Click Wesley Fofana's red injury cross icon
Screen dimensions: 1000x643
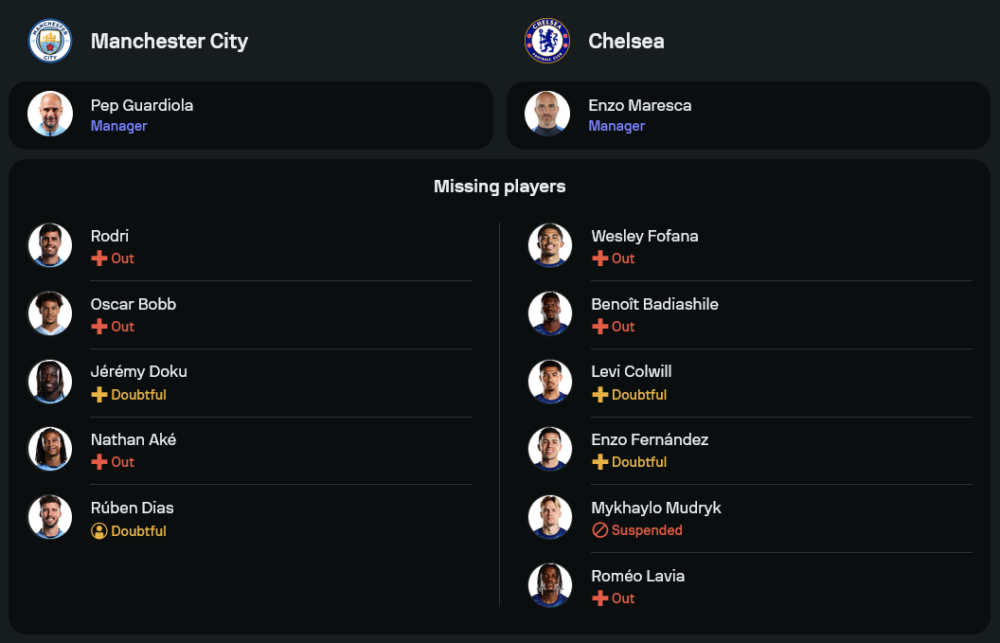(x=600, y=258)
